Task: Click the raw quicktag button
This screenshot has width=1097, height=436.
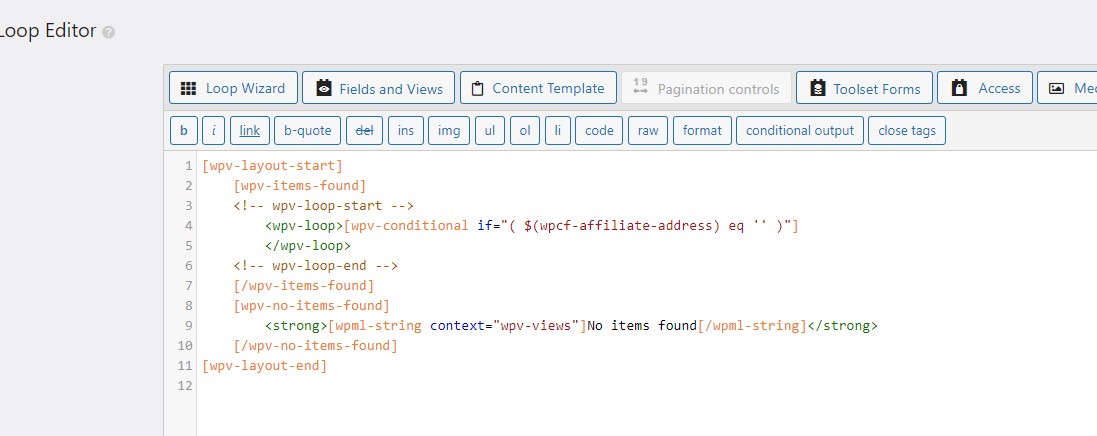Action: point(648,130)
